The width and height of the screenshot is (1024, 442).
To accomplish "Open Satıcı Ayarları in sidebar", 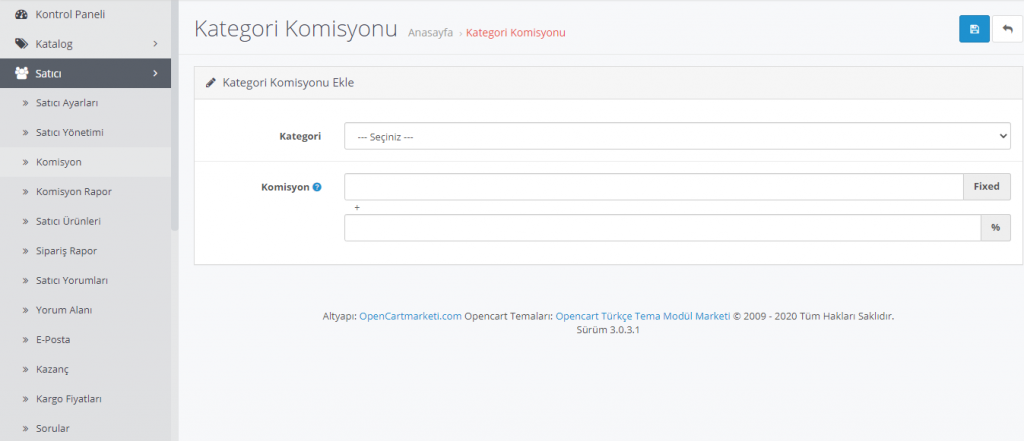I will (x=67, y=103).
